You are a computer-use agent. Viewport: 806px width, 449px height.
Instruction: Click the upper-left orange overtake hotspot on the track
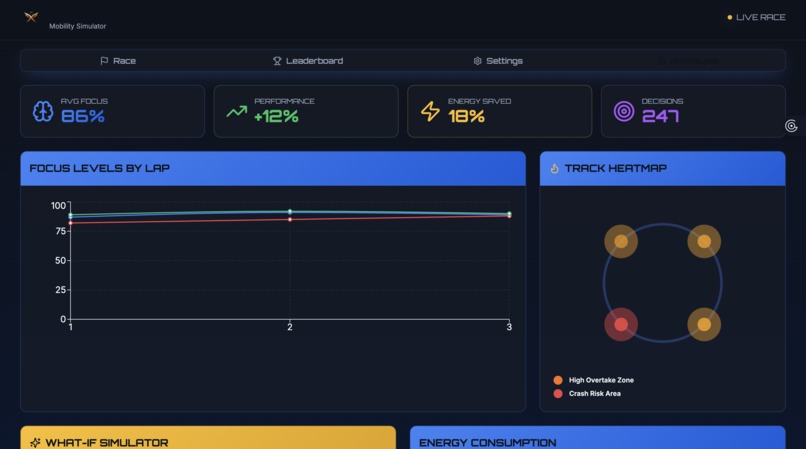click(621, 241)
